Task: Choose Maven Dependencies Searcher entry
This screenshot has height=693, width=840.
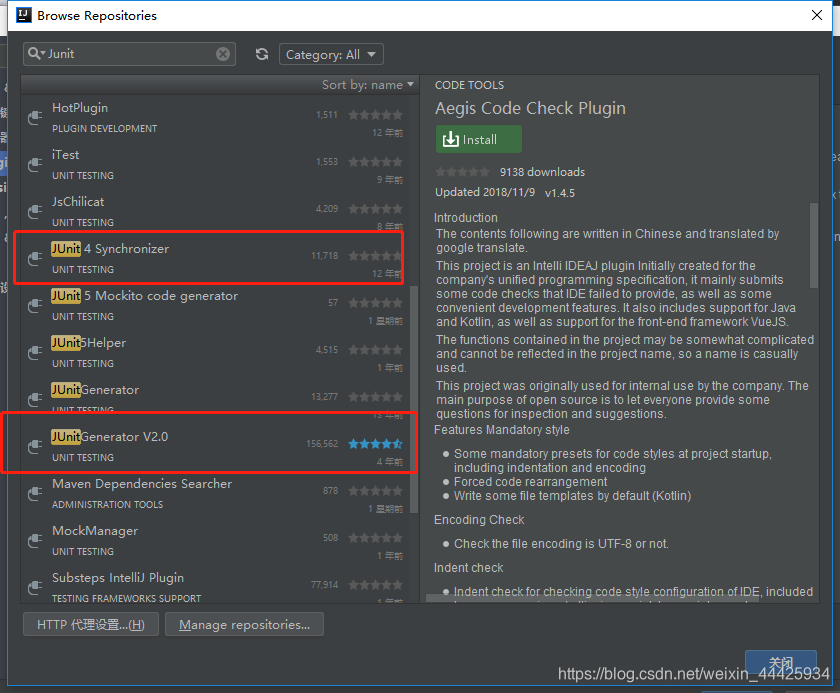Action: 142,484
